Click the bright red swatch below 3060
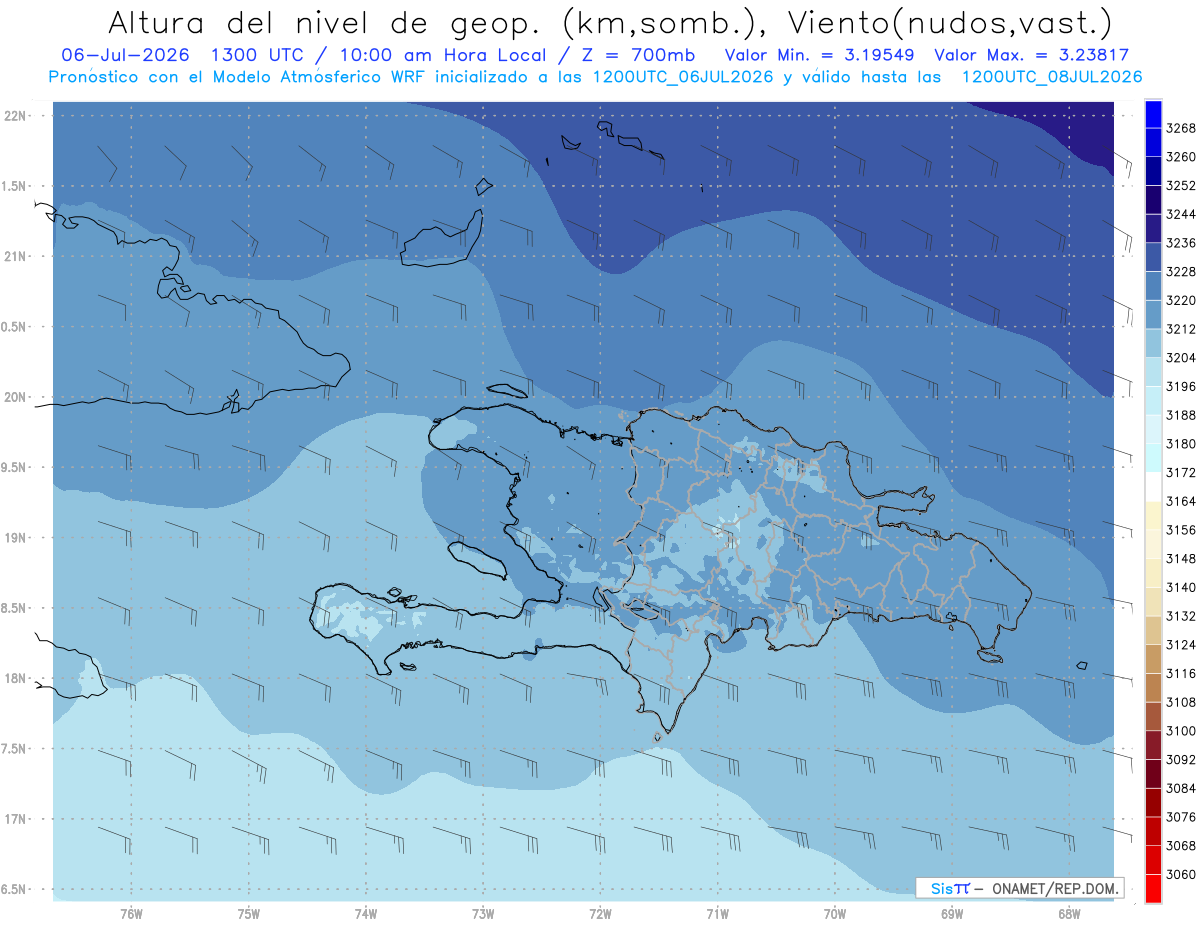This screenshot has width=1200, height=927. [1153, 888]
